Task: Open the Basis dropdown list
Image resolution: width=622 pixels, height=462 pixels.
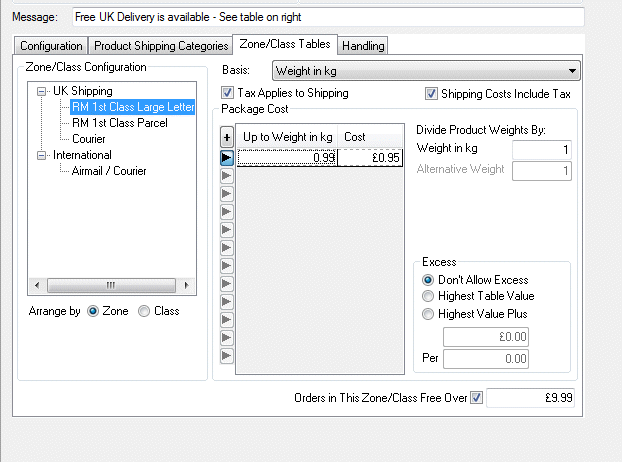Action: [572, 71]
